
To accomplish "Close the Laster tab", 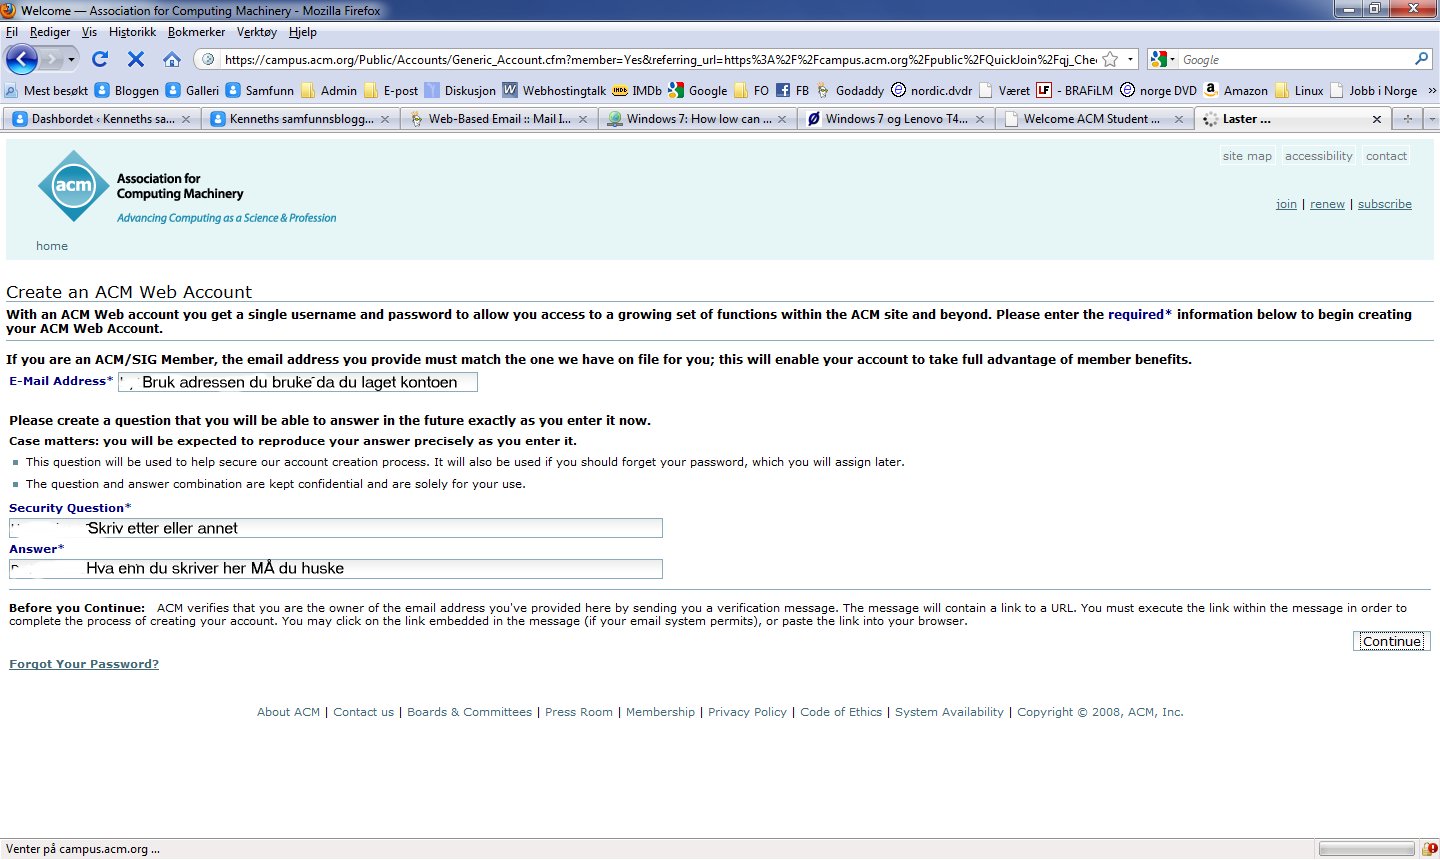I will click(x=1377, y=119).
